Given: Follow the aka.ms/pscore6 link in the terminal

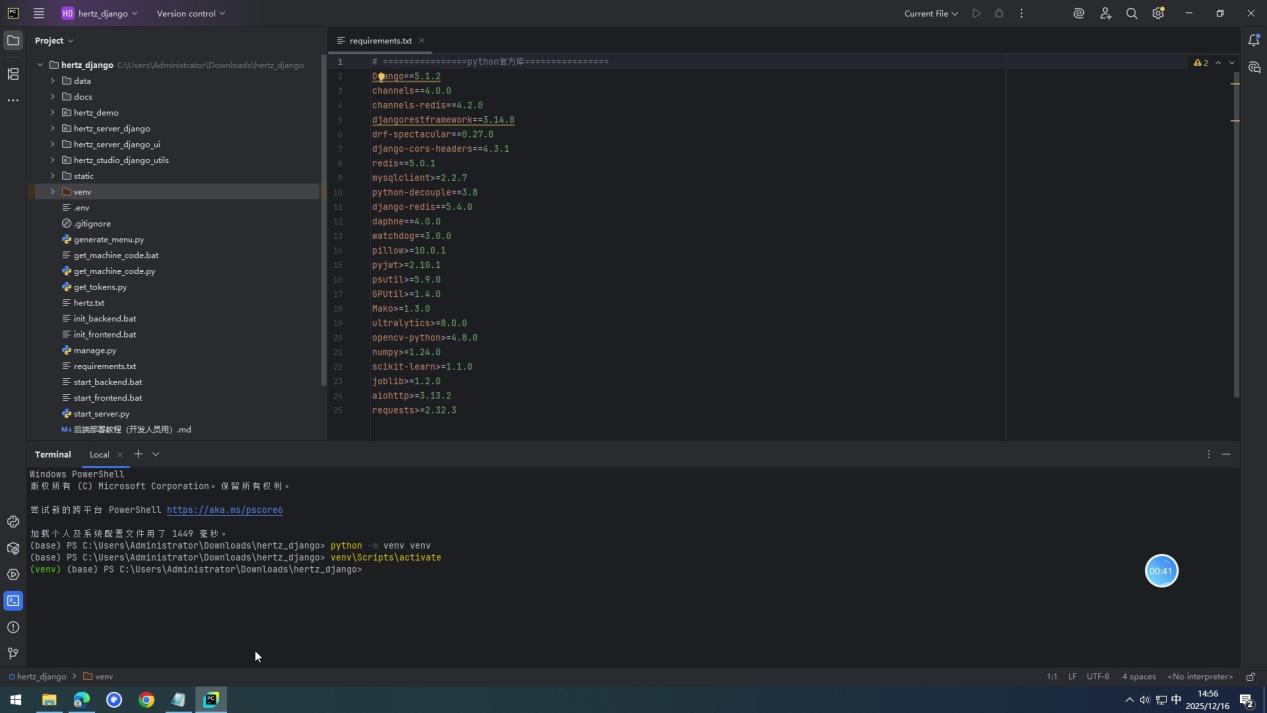Looking at the screenshot, I should point(225,509).
